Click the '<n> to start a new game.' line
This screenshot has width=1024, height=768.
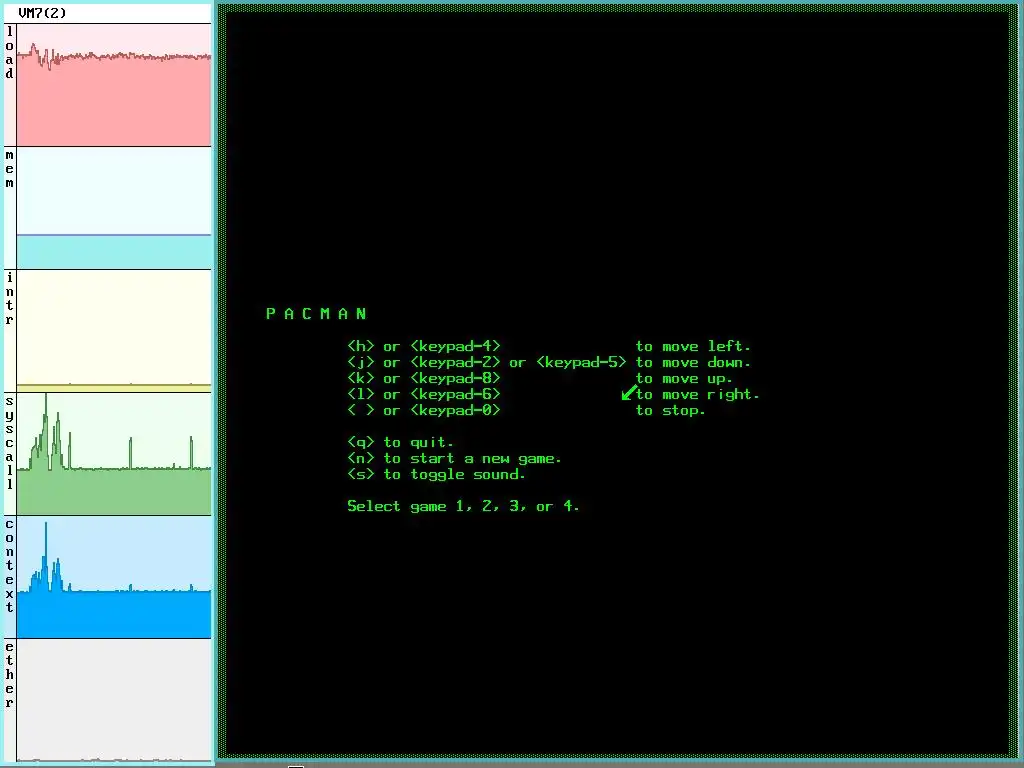click(455, 458)
